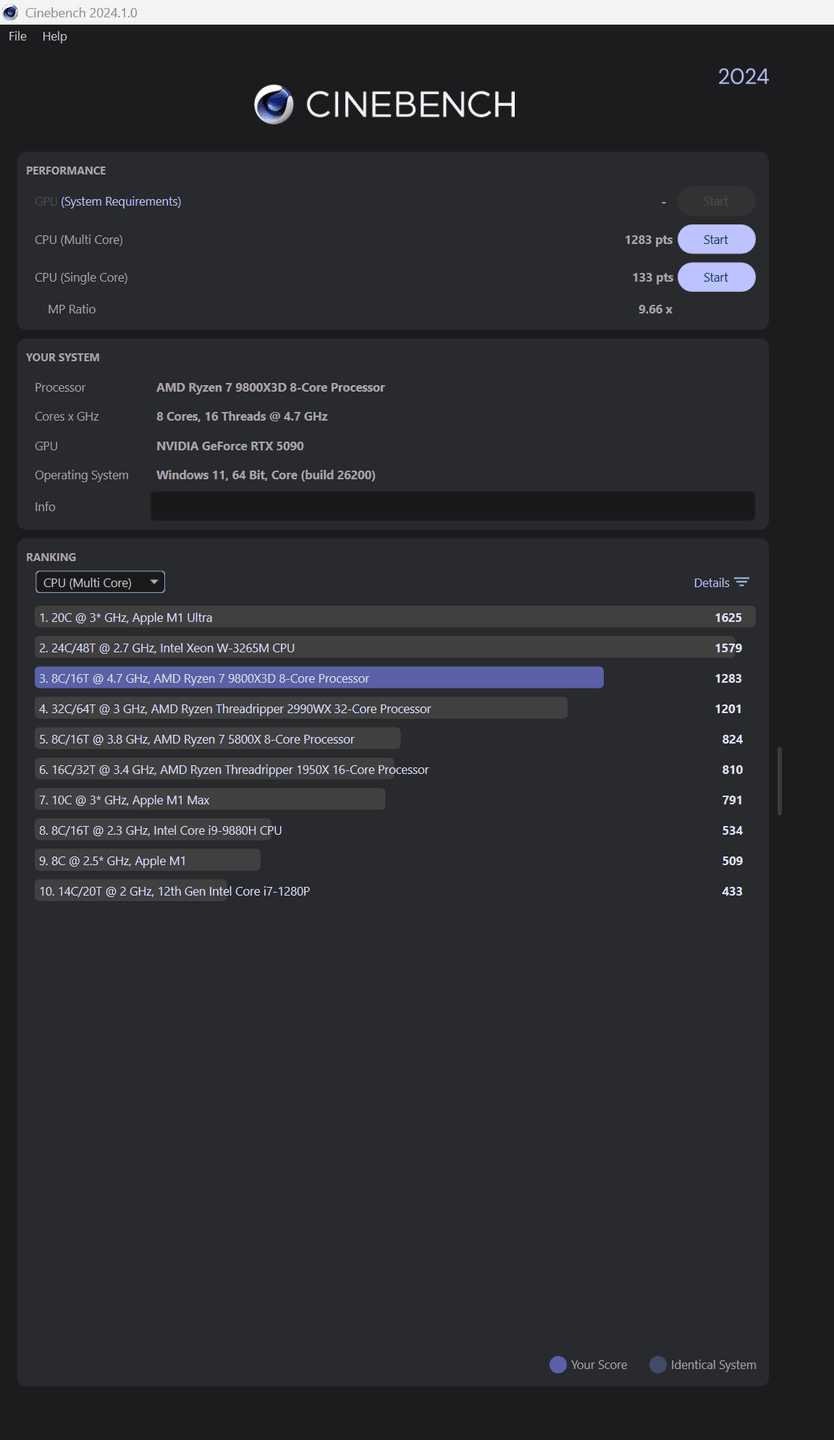Click the Cinebench logo sphere icon

click(x=274, y=104)
